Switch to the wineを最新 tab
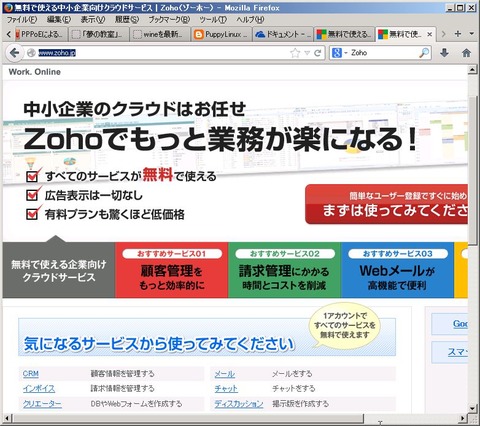 160,34
